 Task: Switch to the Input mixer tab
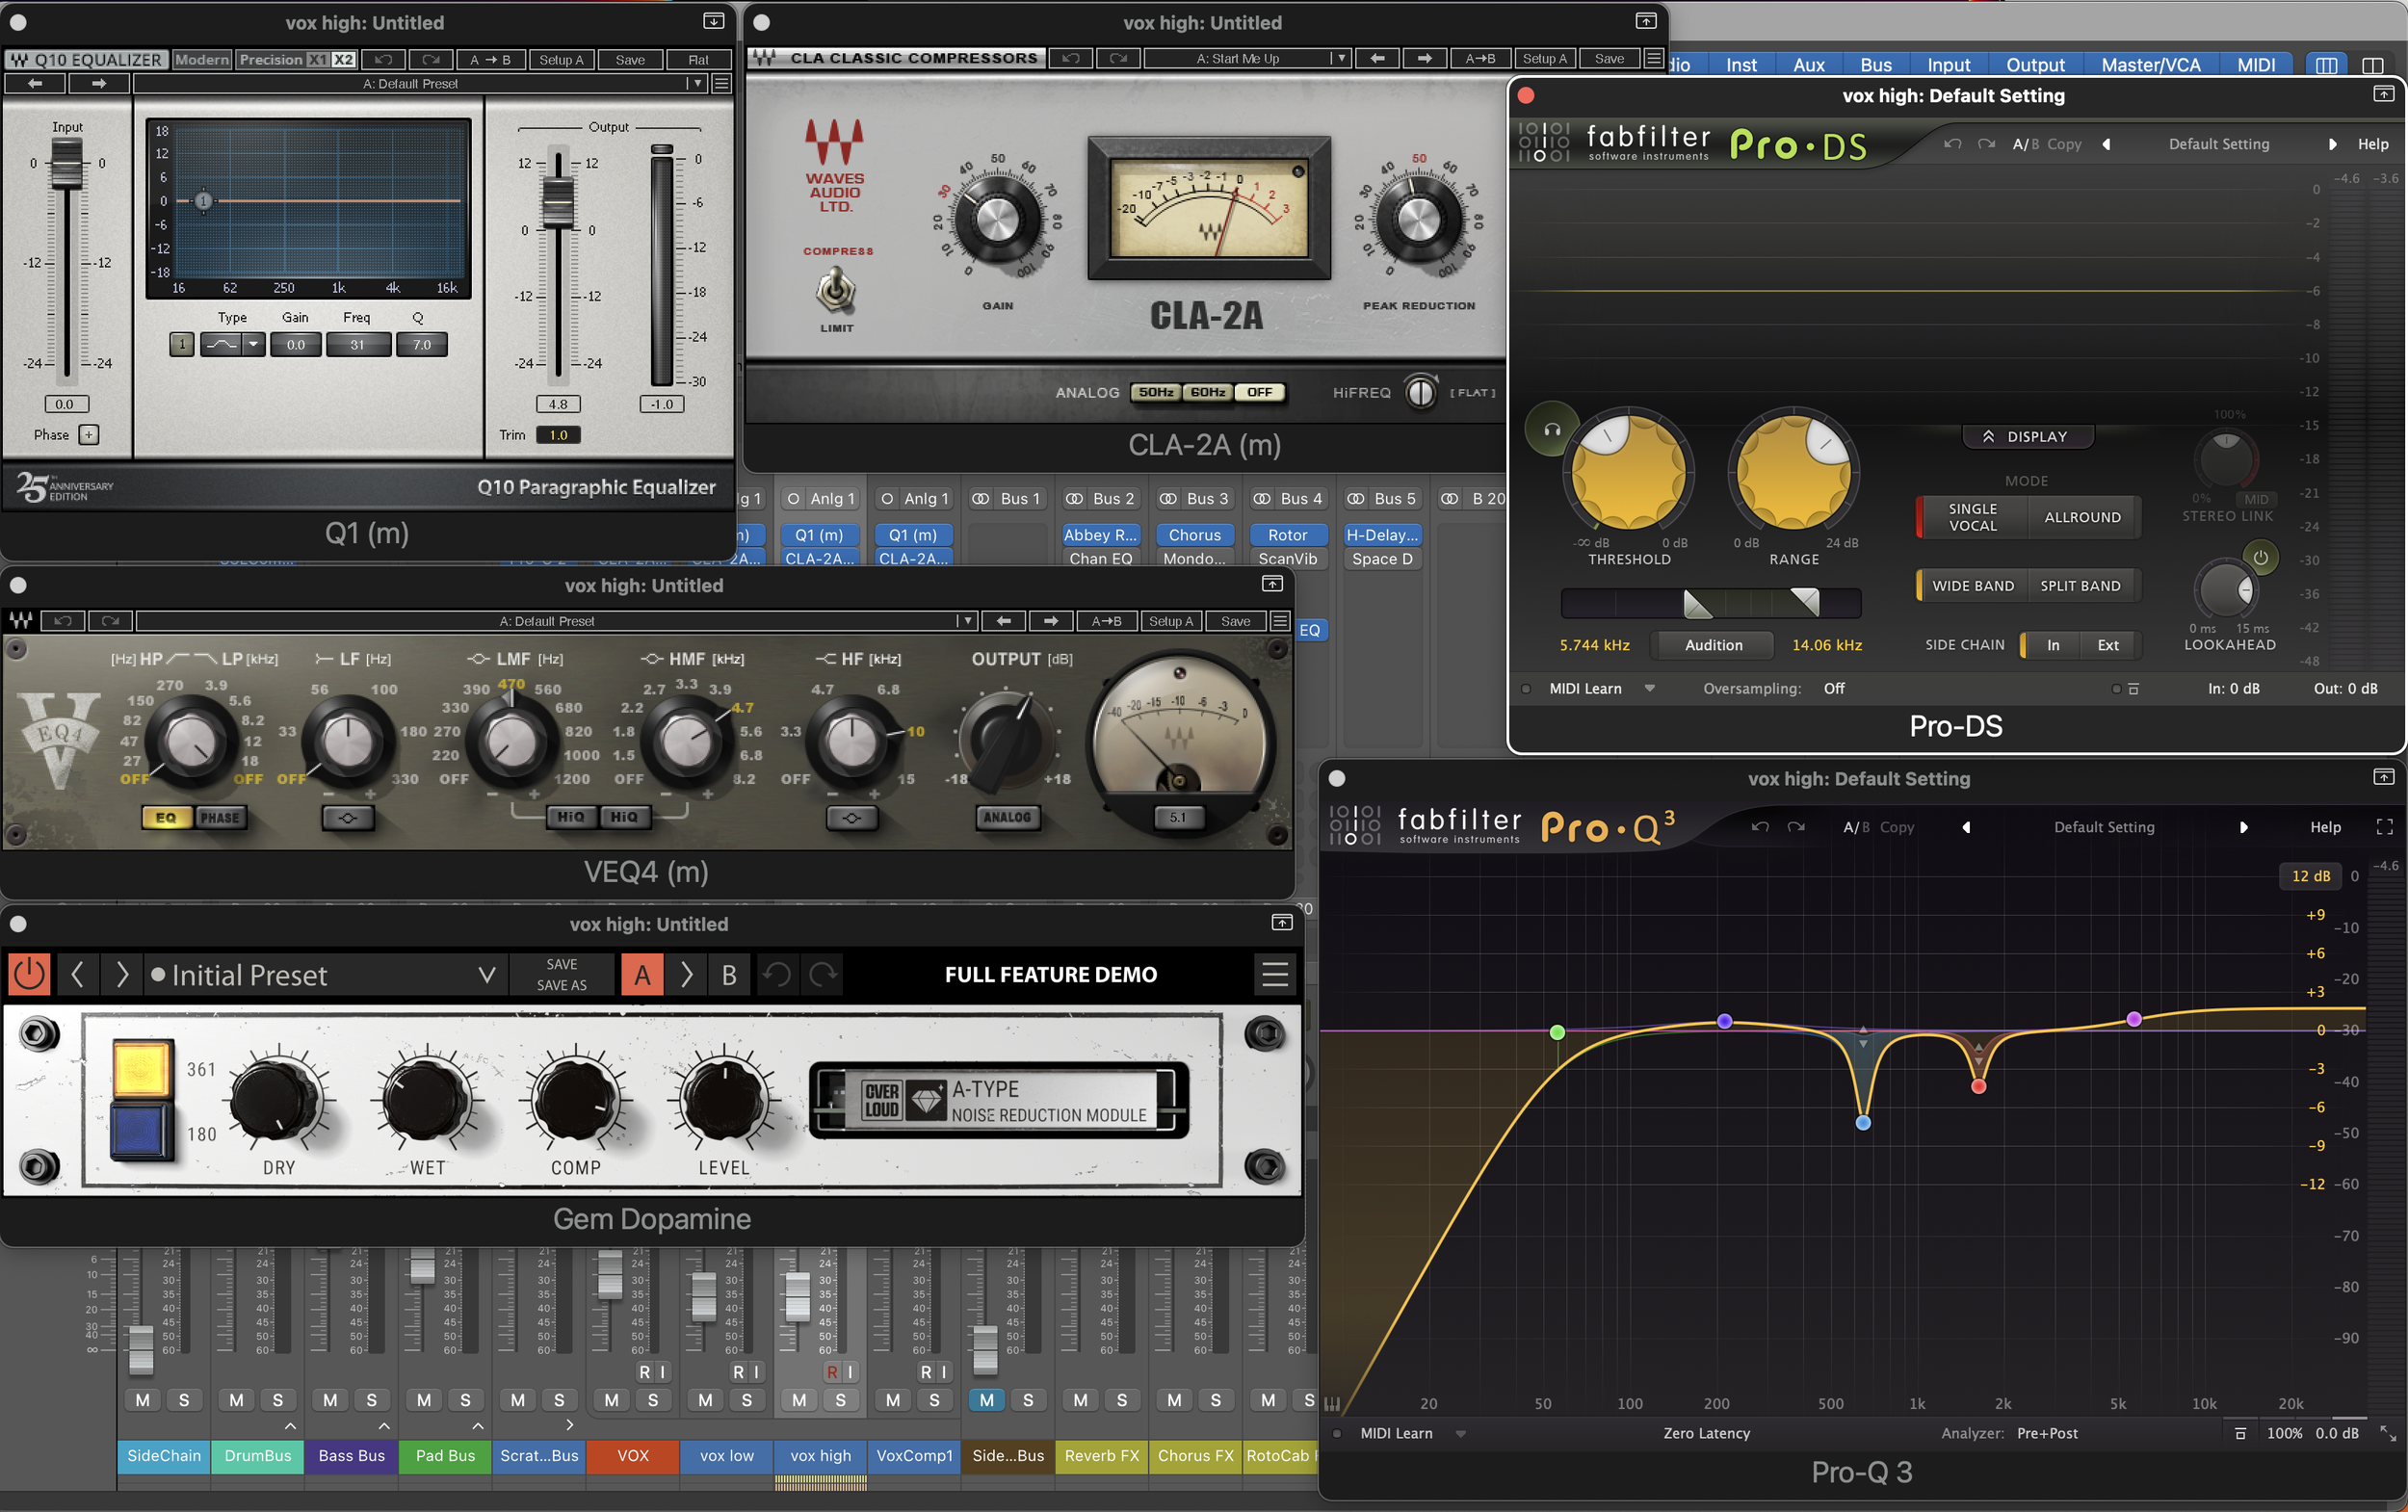coord(1949,65)
